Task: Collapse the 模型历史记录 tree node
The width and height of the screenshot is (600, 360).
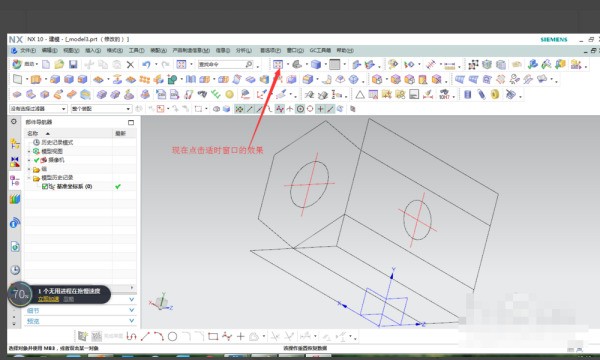Action: tap(29, 178)
